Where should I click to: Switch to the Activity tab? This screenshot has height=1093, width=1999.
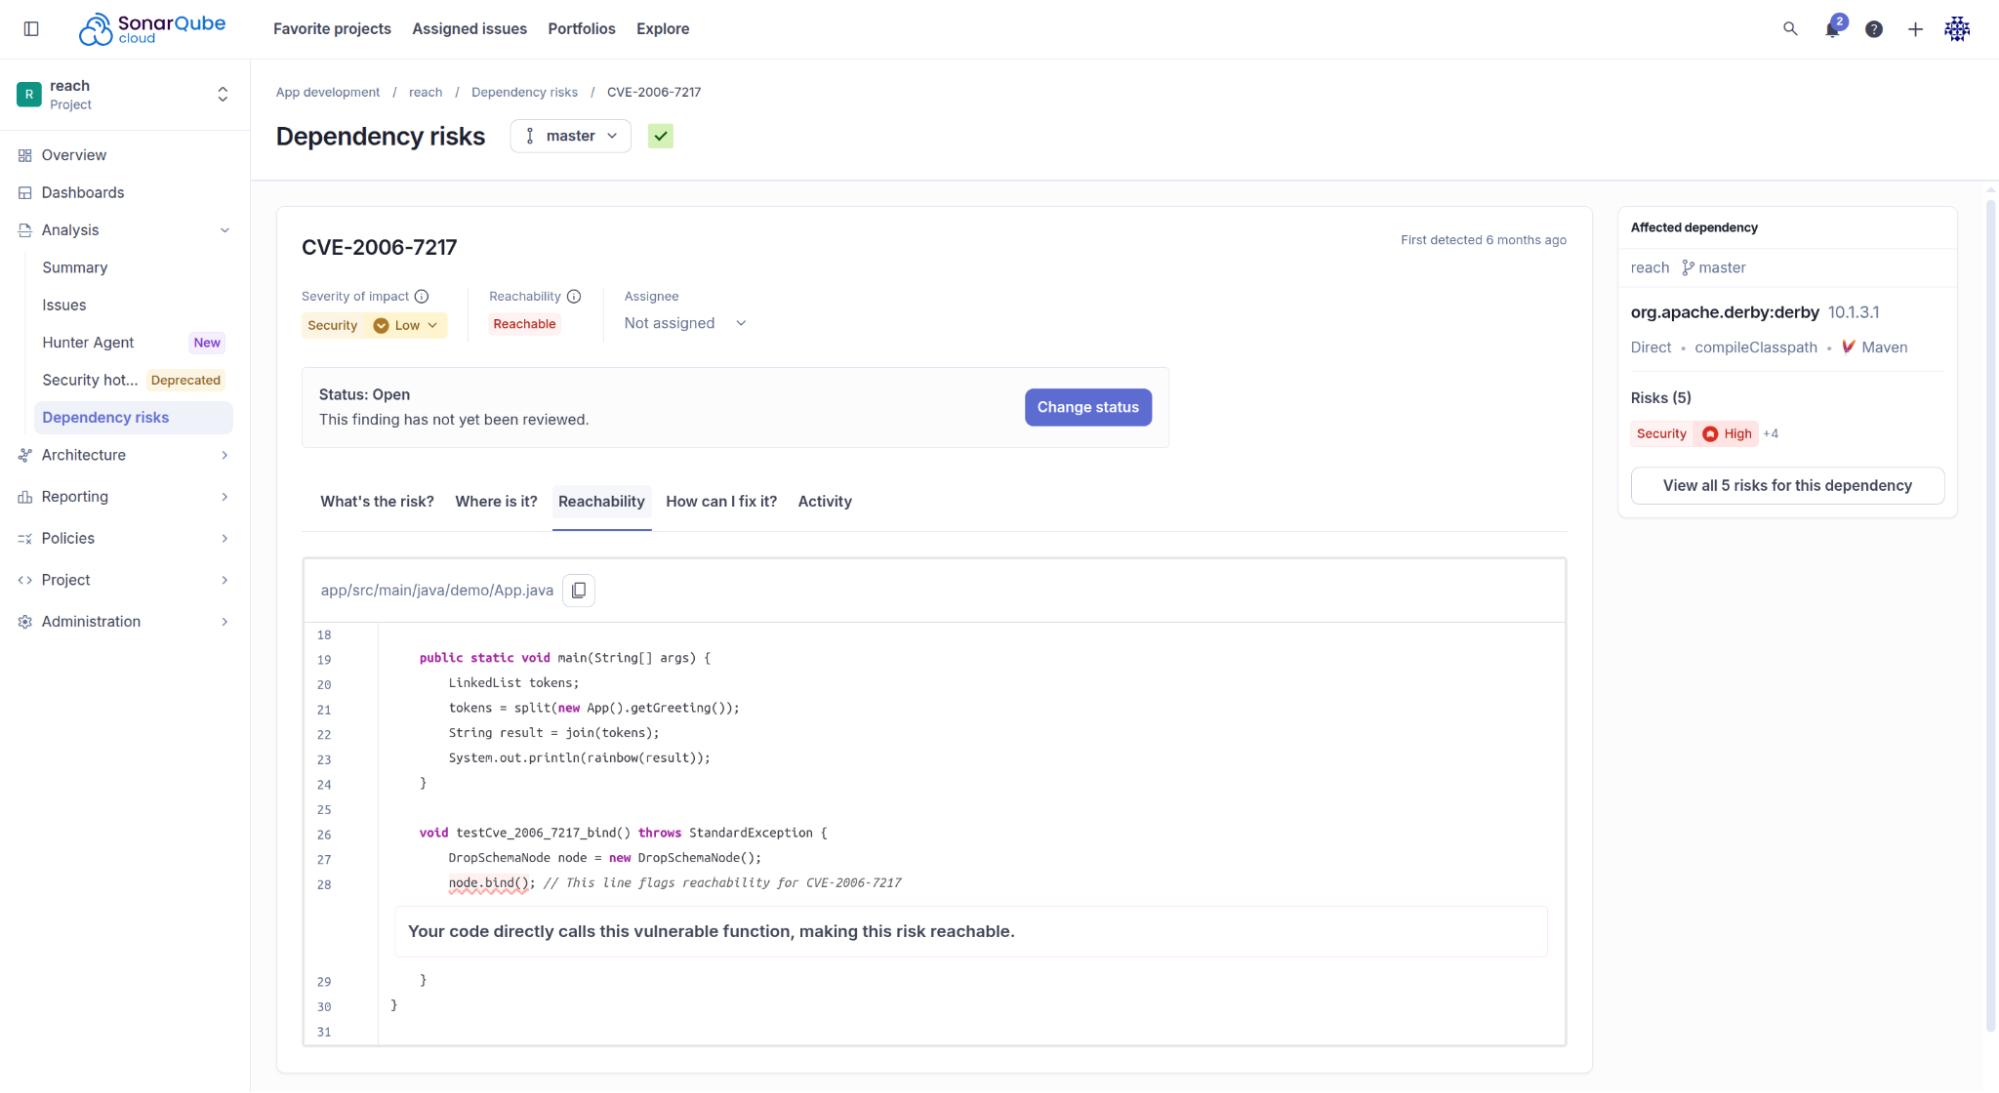coord(825,501)
